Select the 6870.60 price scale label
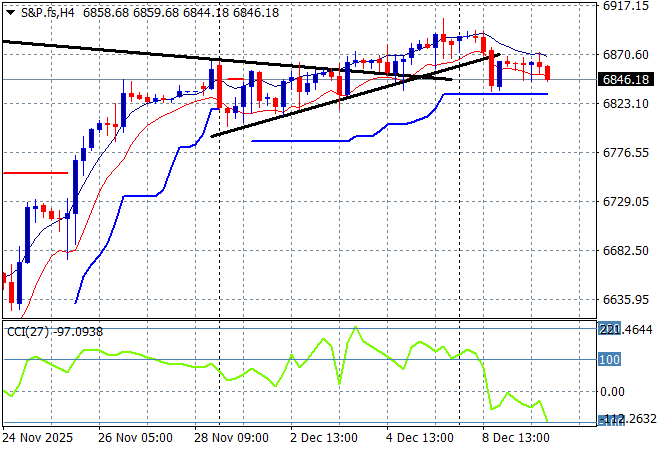 pyautogui.click(x=625, y=55)
